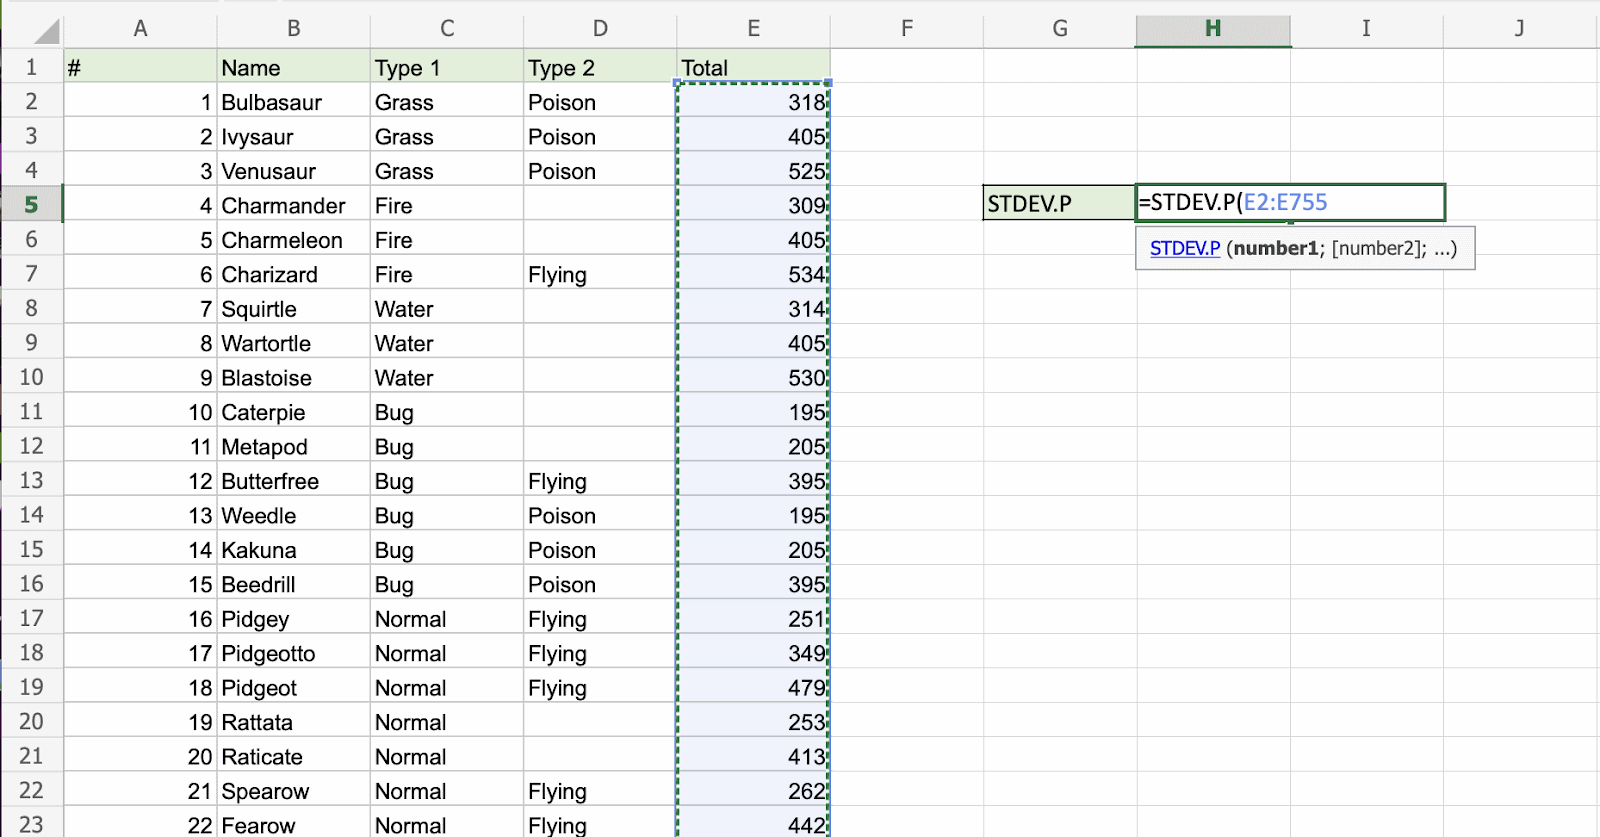Click the Type 1 header cell
Screen dimensions: 1600x837
tap(446, 68)
